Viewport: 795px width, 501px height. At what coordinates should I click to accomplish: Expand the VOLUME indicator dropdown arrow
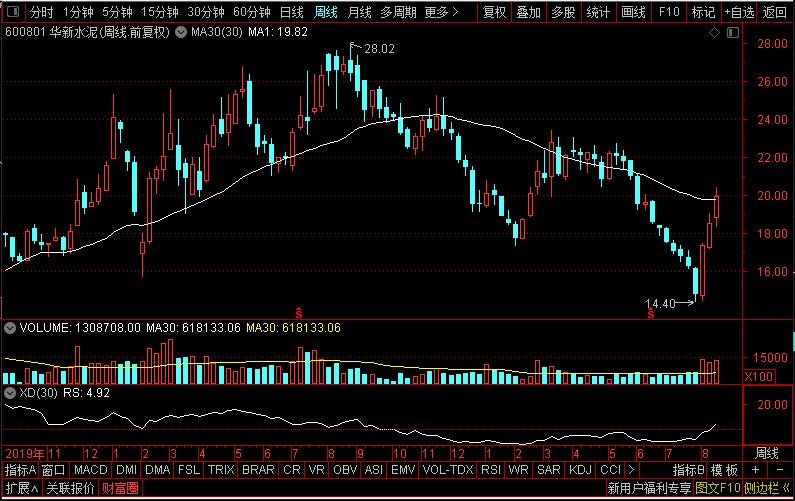tap(10, 328)
